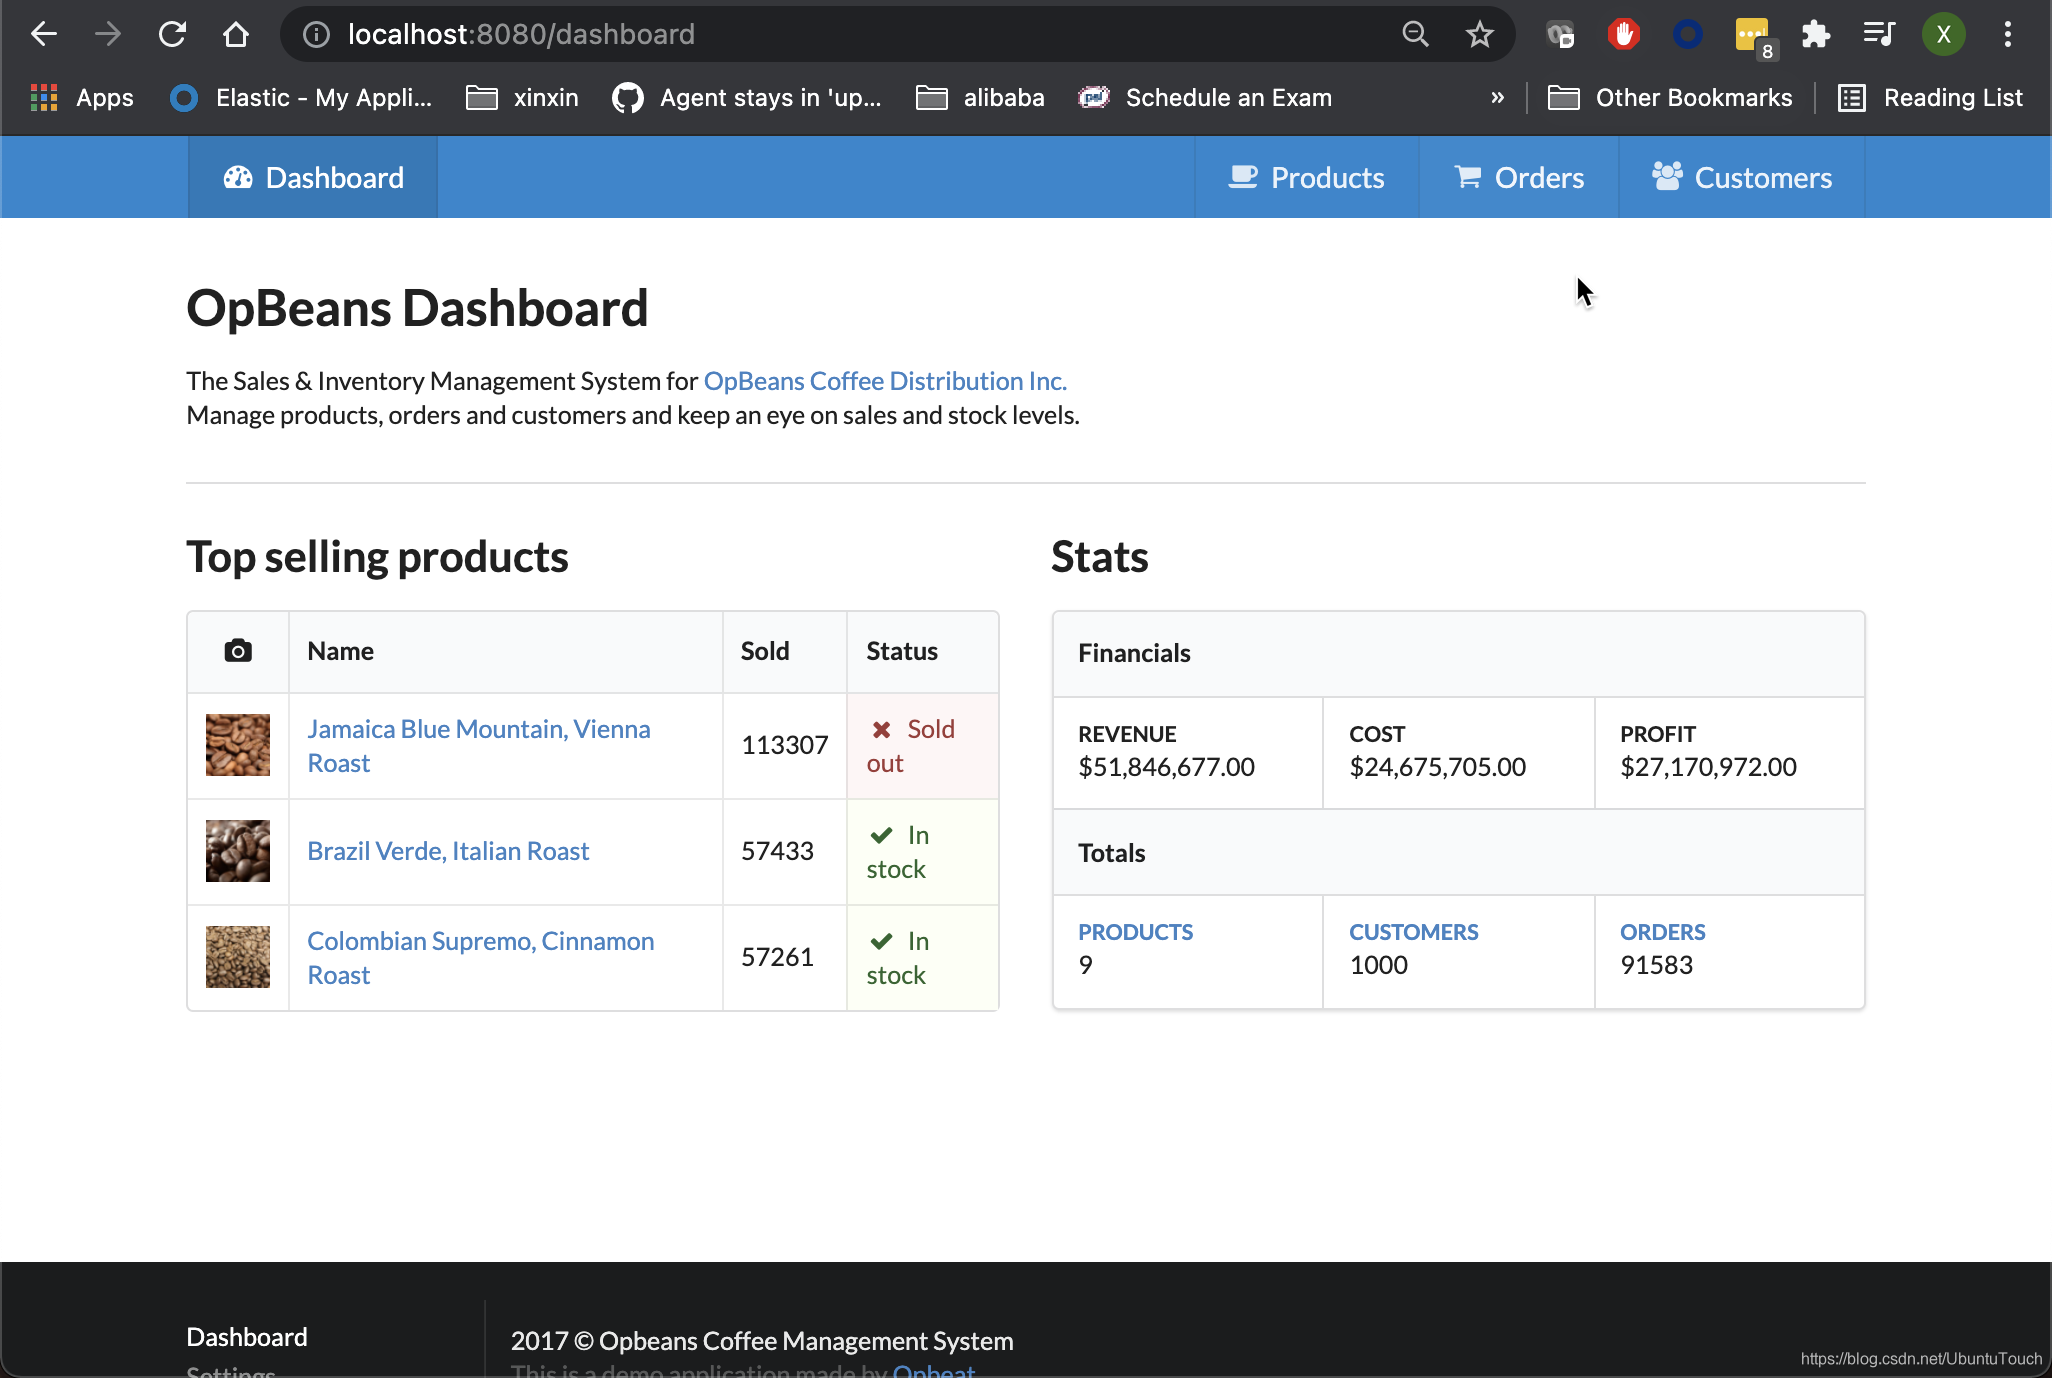
Task: Click the camera icon column header
Action: (238, 651)
